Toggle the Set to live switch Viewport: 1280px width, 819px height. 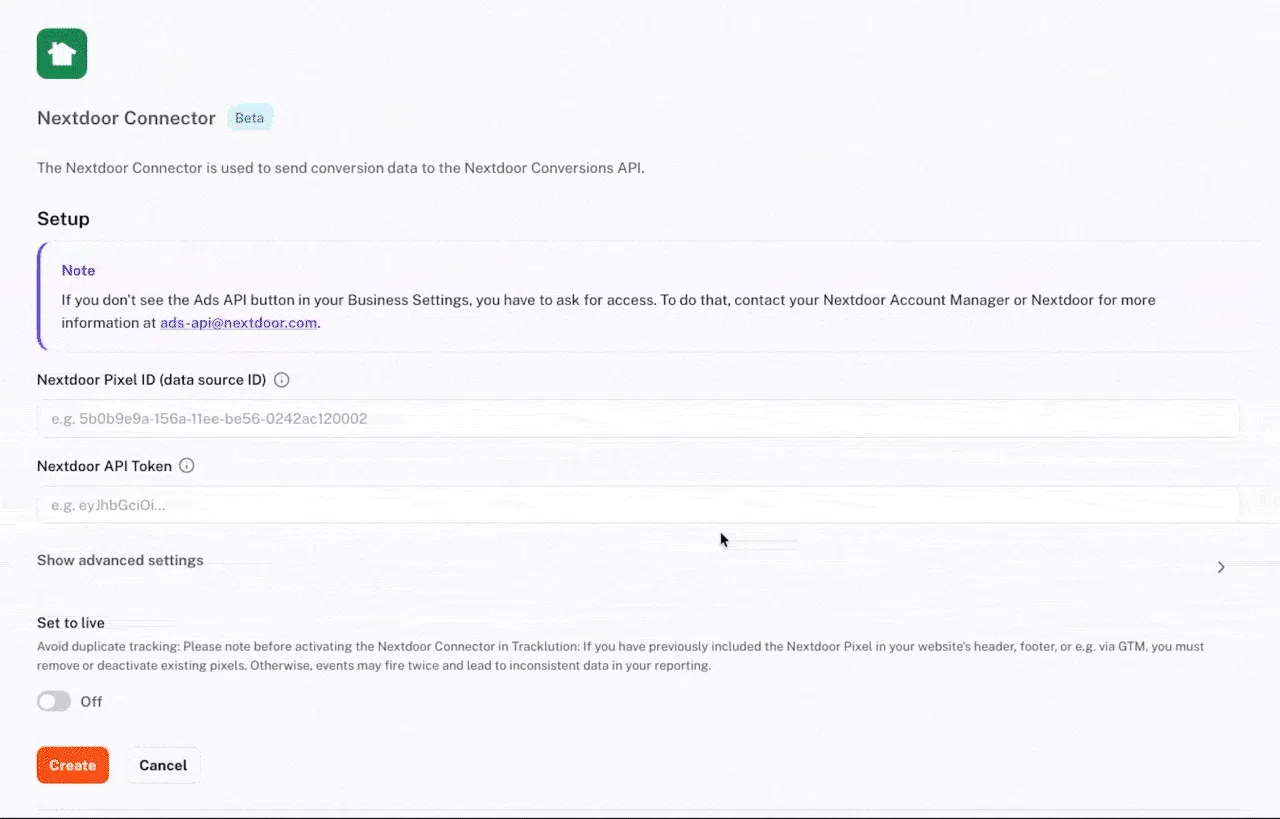pos(54,702)
